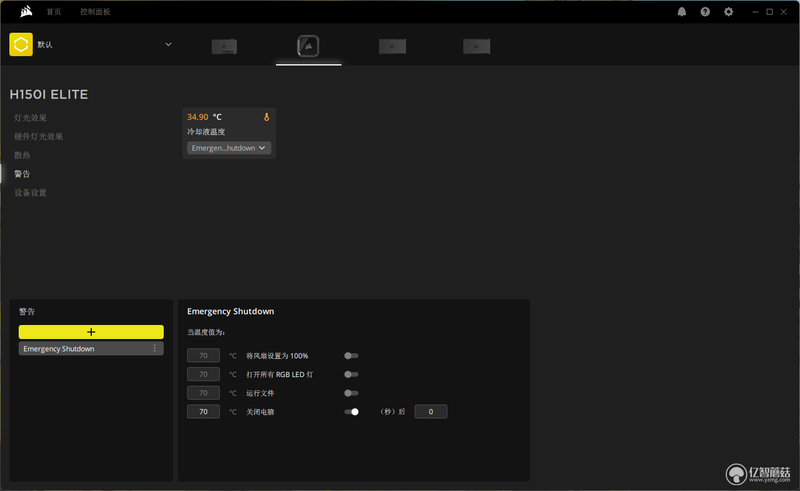Open the 灯光效果 section
800x491 pixels.
click(x=31, y=118)
